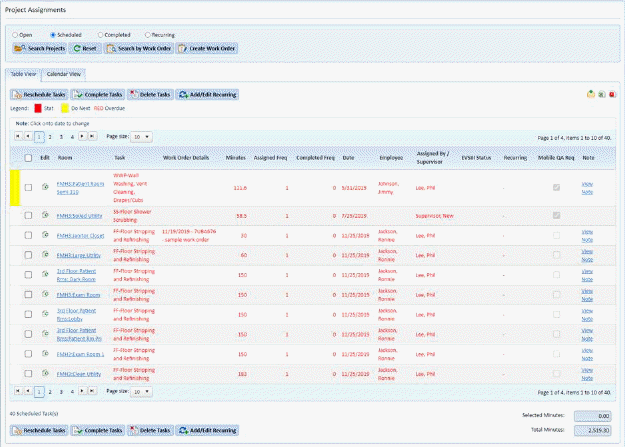Click the edit icon for FNMS Large Utility row
The height and width of the screenshot is (447, 625).
46,255
